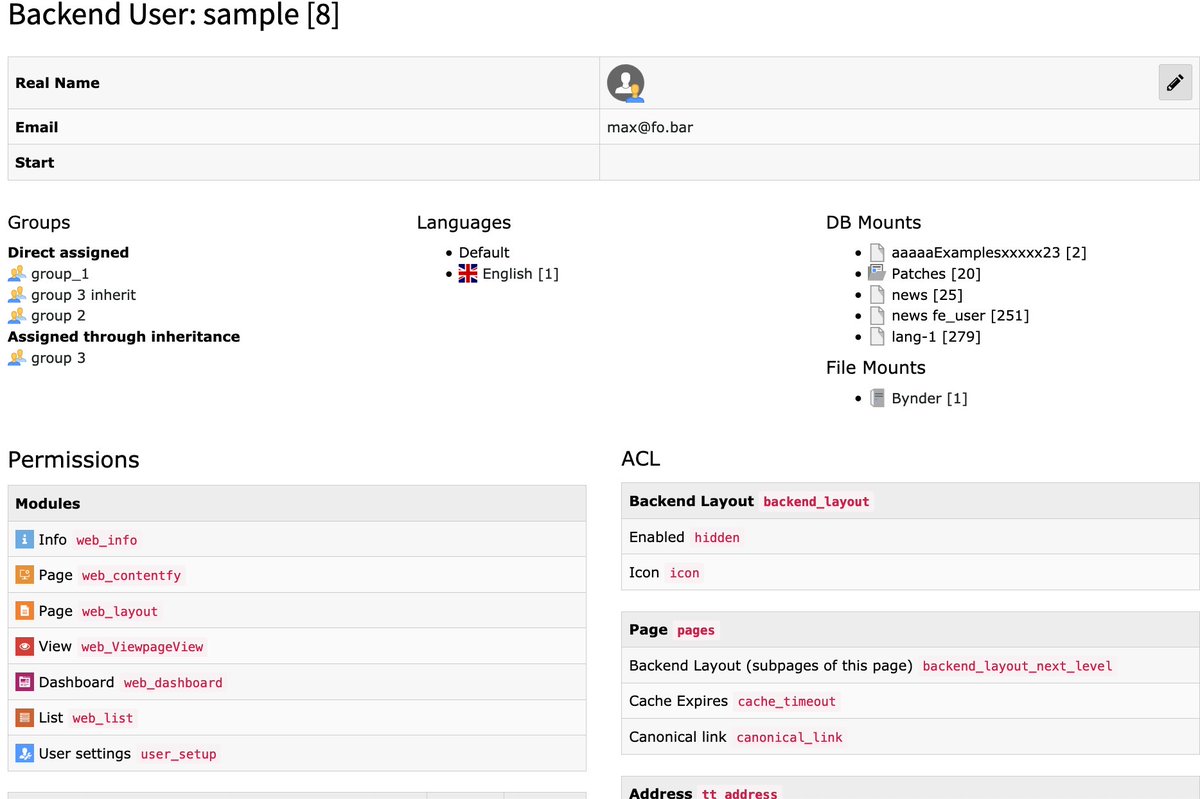1200x799 pixels.
Task: Click page icon beside news [25]
Action: click(x=877, y=295)
